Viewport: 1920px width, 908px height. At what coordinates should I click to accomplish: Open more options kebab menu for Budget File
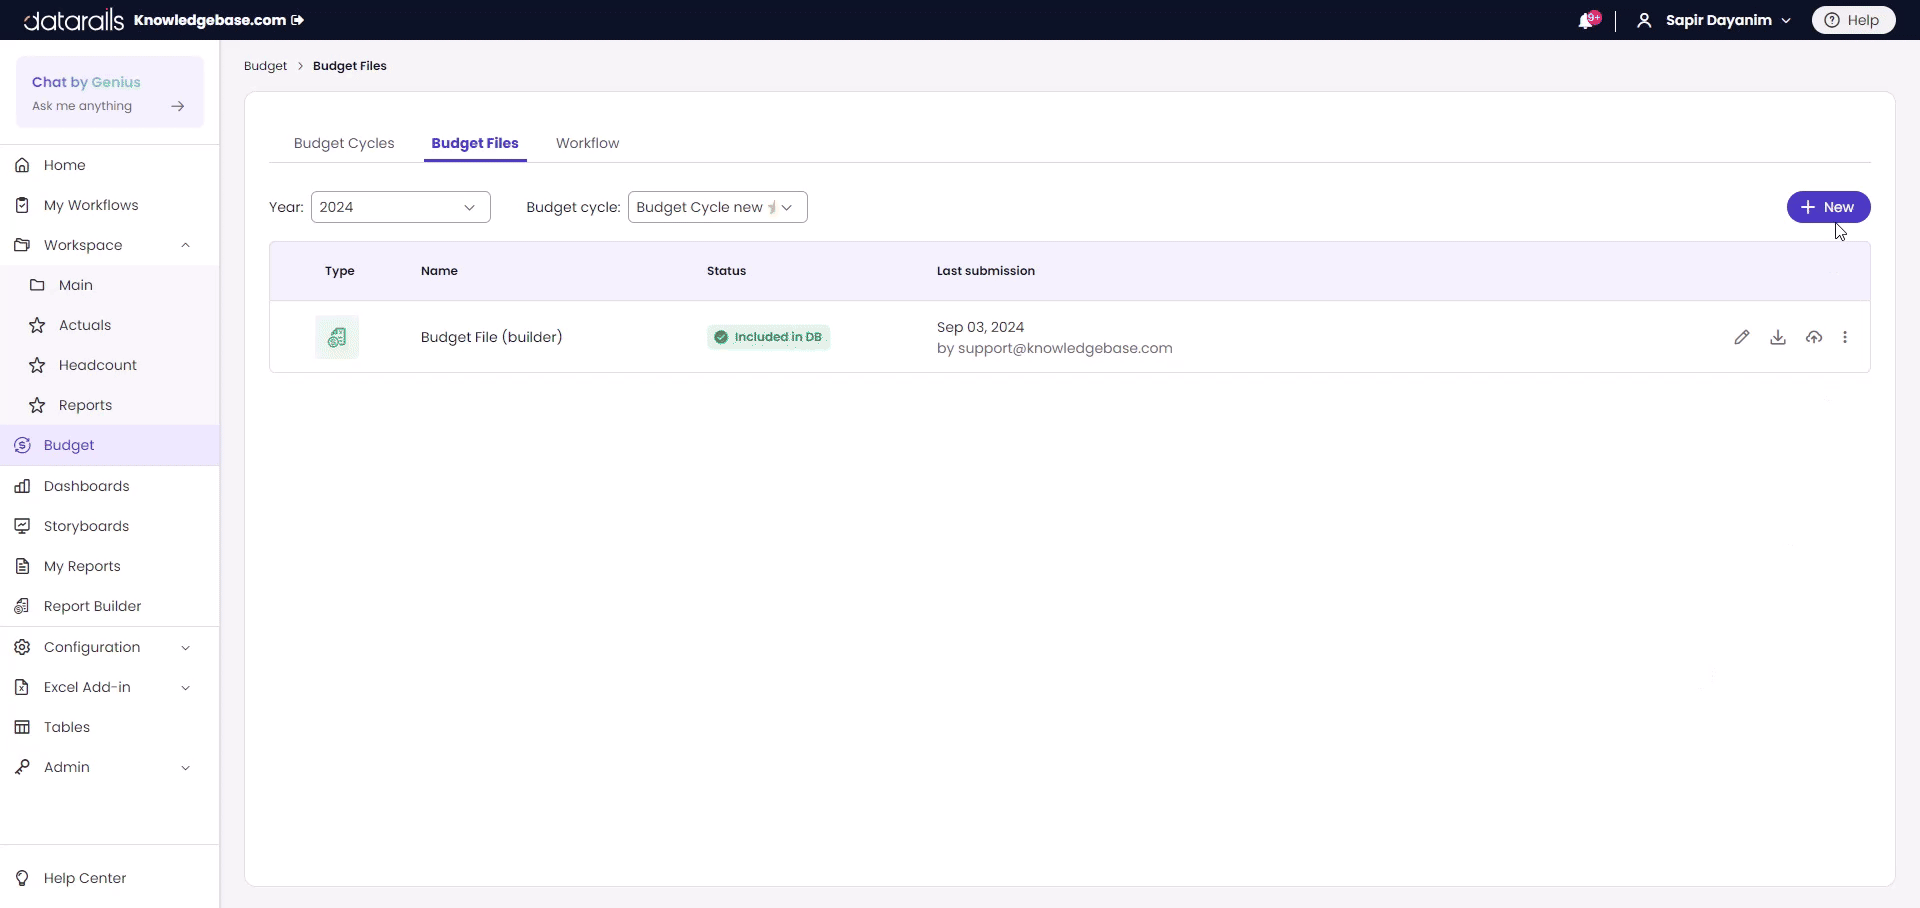coord(1845,337)
